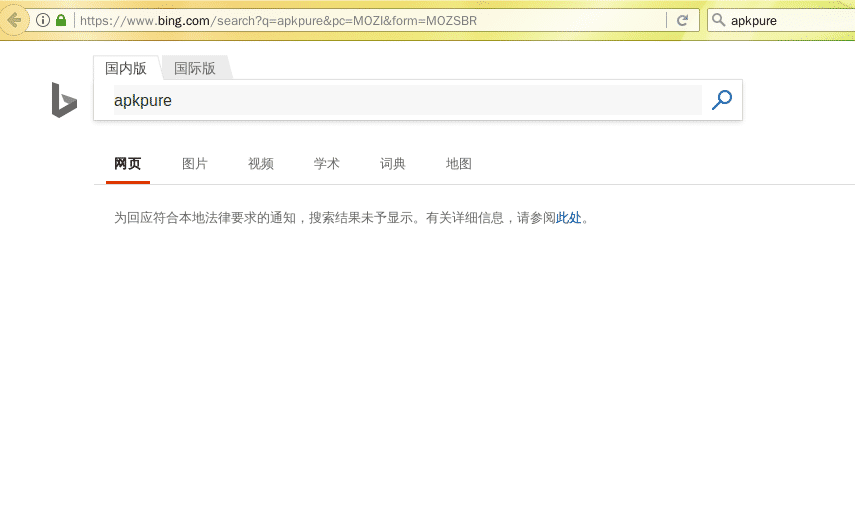This screenshot has height=527, width=855.
Task: Submit search with the blue magnifier icon
Action: [722, 100]
